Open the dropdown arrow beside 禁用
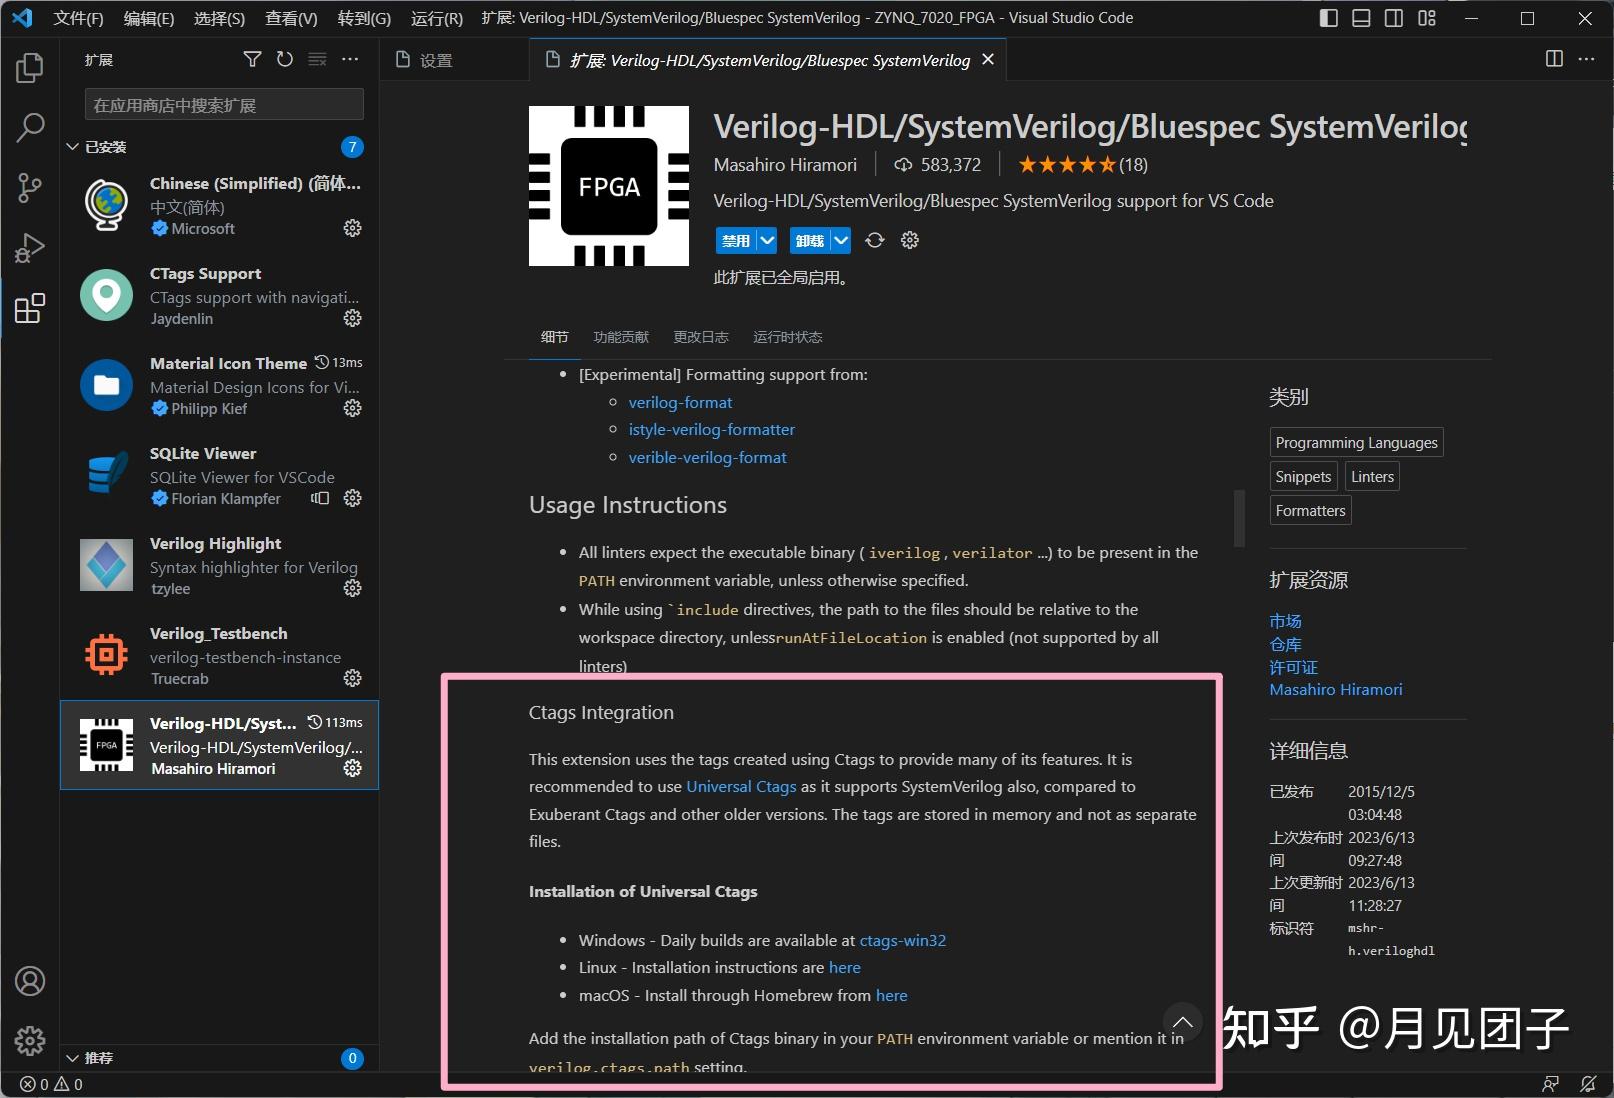Screen dimensions: 1614x1098 (x=766, y=240)
